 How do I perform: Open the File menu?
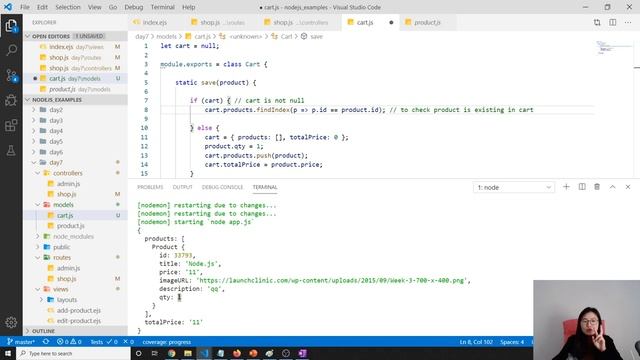(25, 7)
